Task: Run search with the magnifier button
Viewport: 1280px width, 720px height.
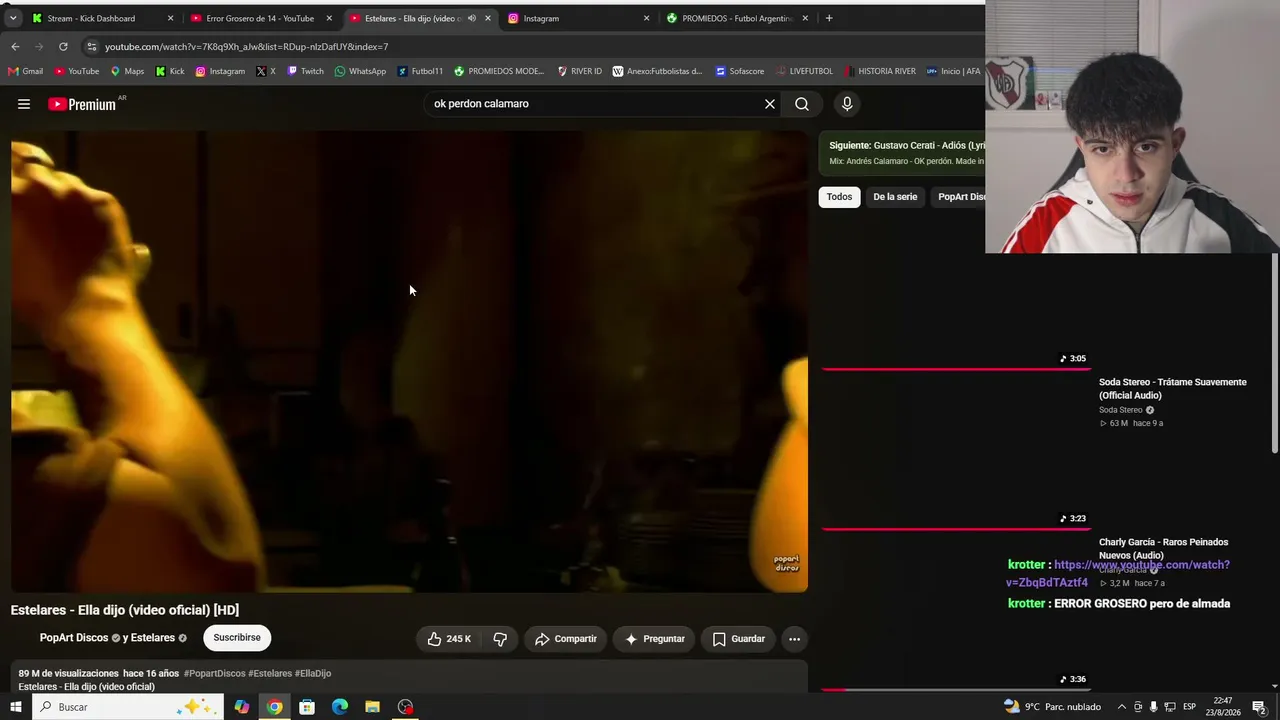Action: (802, 104)
